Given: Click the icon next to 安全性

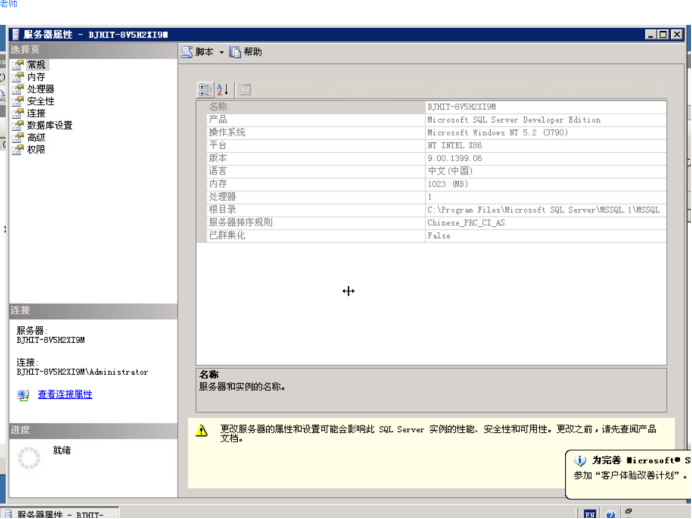Looking at the screenshot, I should pyautogui.click(x=18, y=101).
